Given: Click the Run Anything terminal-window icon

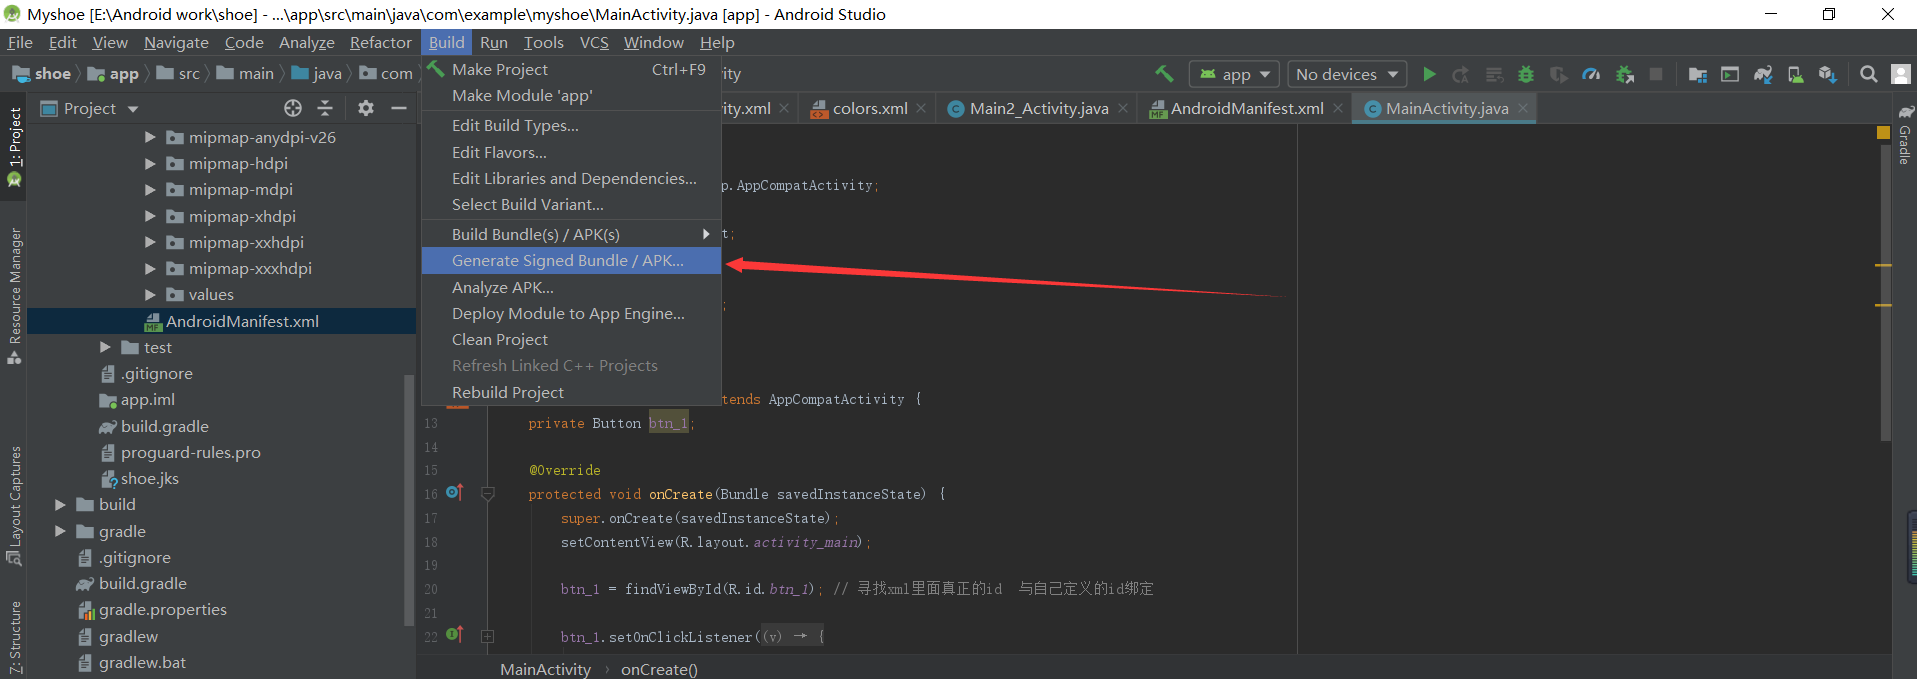Looking at the screenshot, I should click(1730, 74).
